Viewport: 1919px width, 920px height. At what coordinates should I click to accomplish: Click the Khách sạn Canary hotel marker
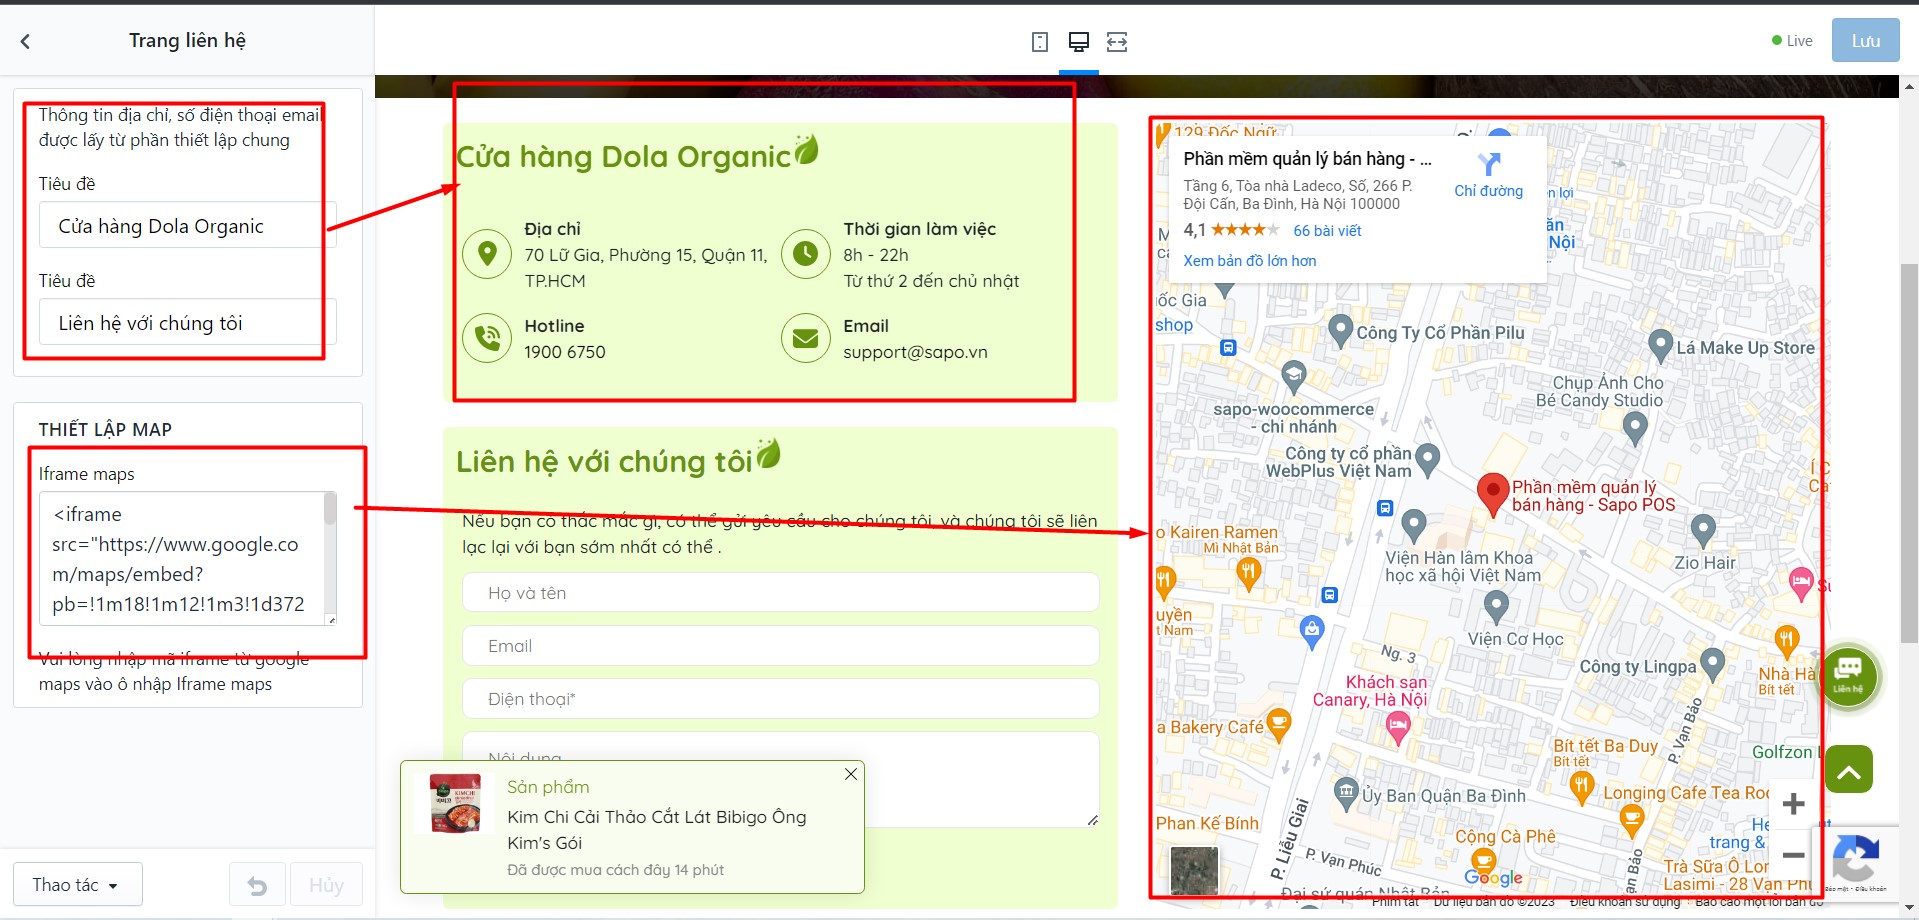pos(1398,727)
